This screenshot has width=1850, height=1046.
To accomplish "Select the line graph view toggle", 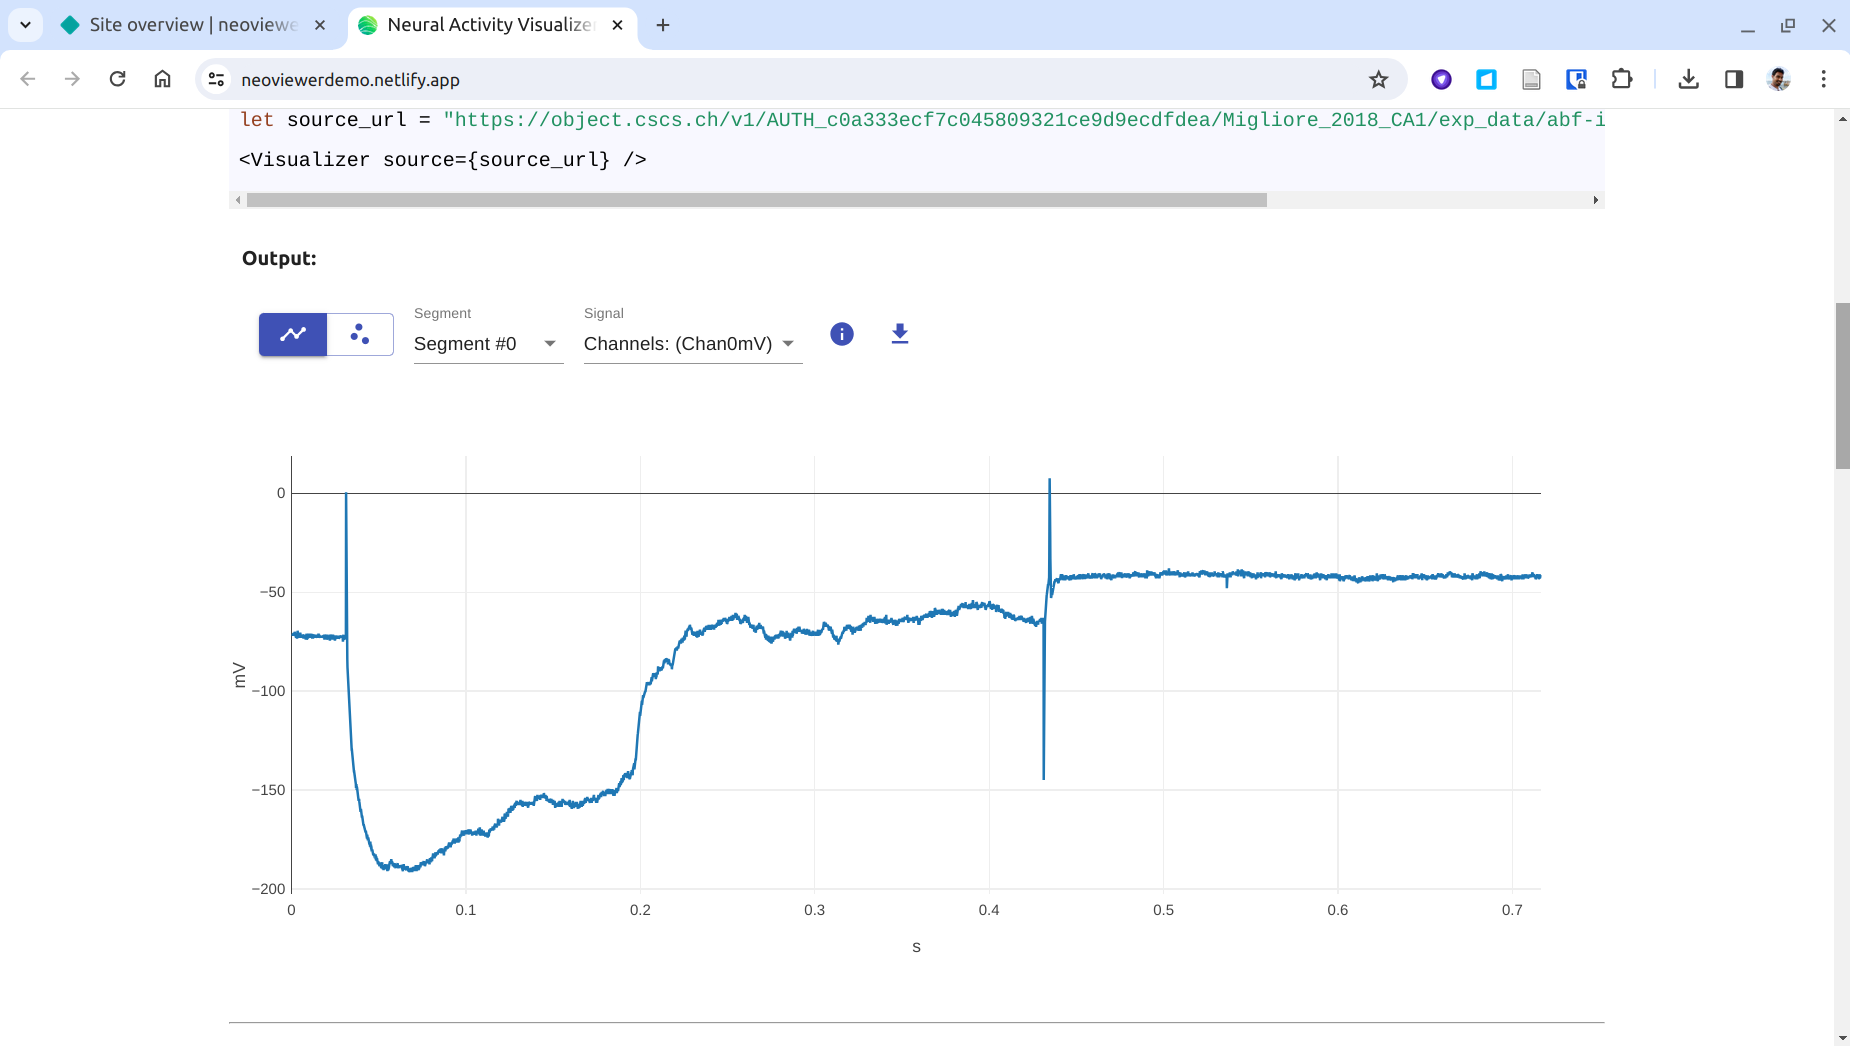I will [293, 334].
